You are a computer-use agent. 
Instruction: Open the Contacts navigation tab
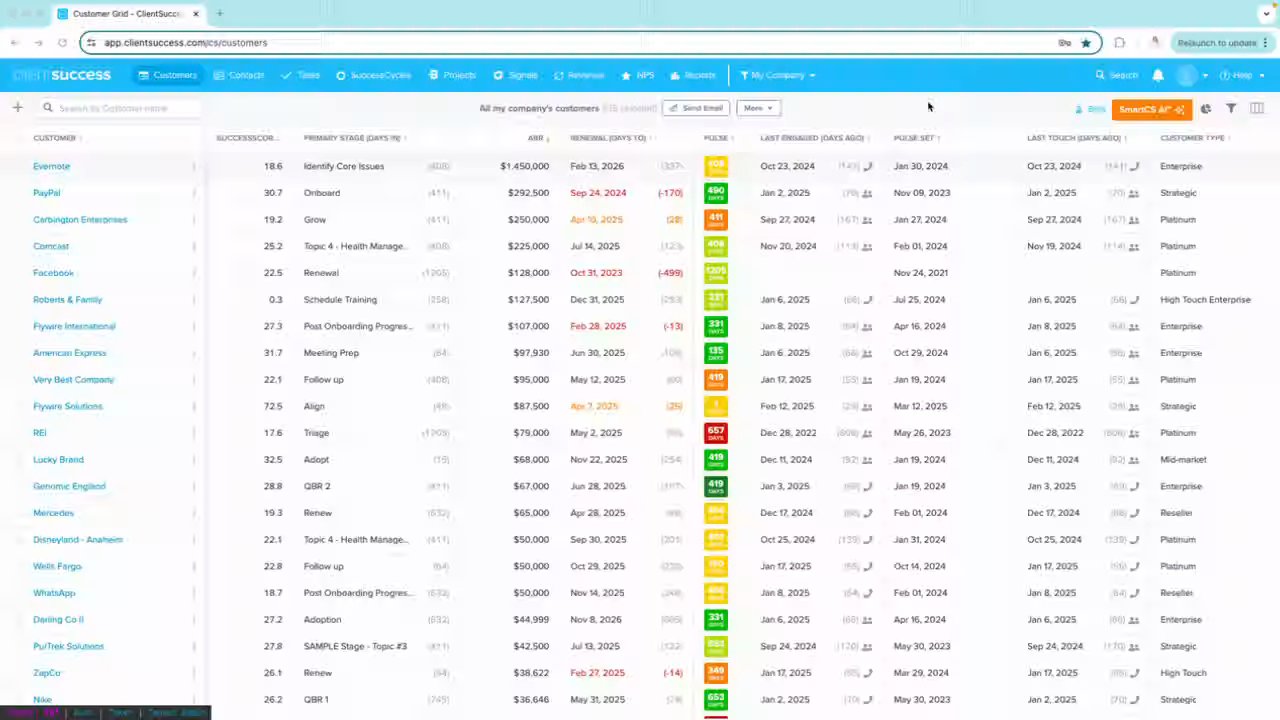(x=239, y=75)
